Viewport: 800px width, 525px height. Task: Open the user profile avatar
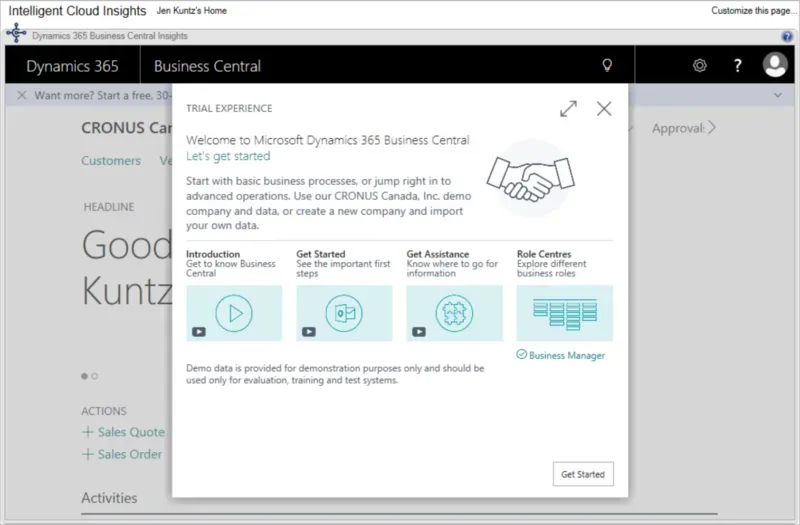774,65
